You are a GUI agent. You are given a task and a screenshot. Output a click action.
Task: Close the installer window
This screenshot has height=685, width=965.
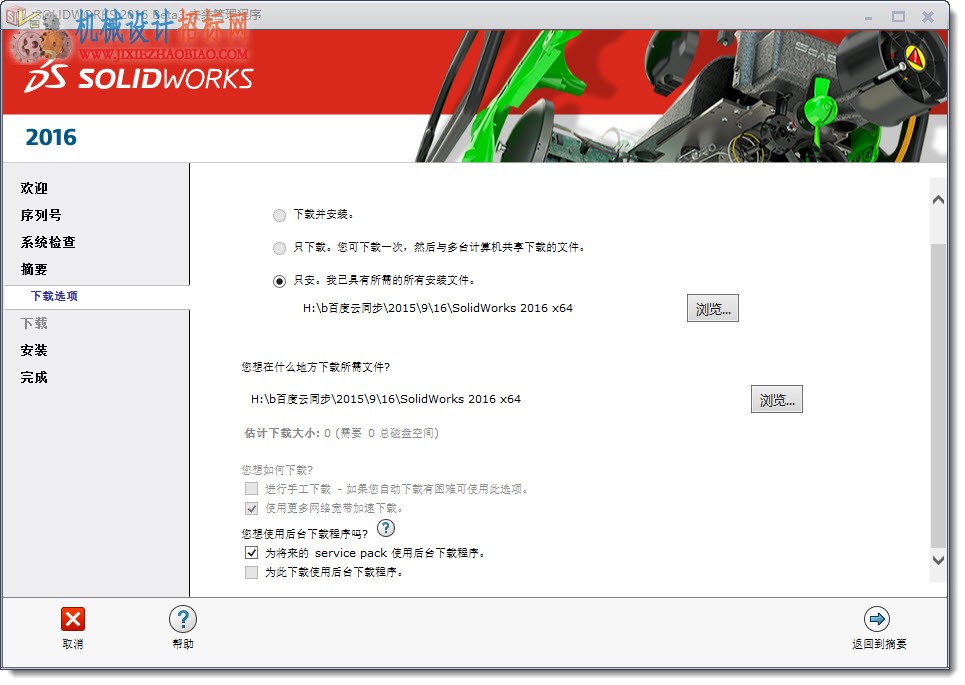click(928, 17)
